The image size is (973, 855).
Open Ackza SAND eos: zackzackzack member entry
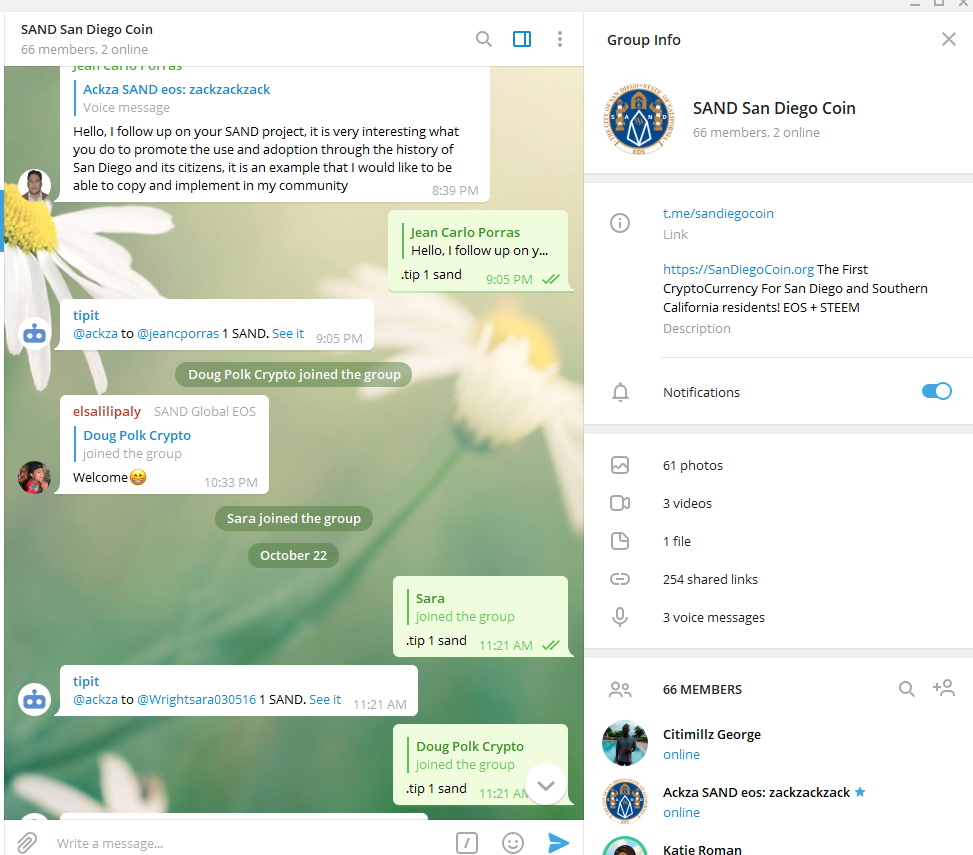pos(778,802)
